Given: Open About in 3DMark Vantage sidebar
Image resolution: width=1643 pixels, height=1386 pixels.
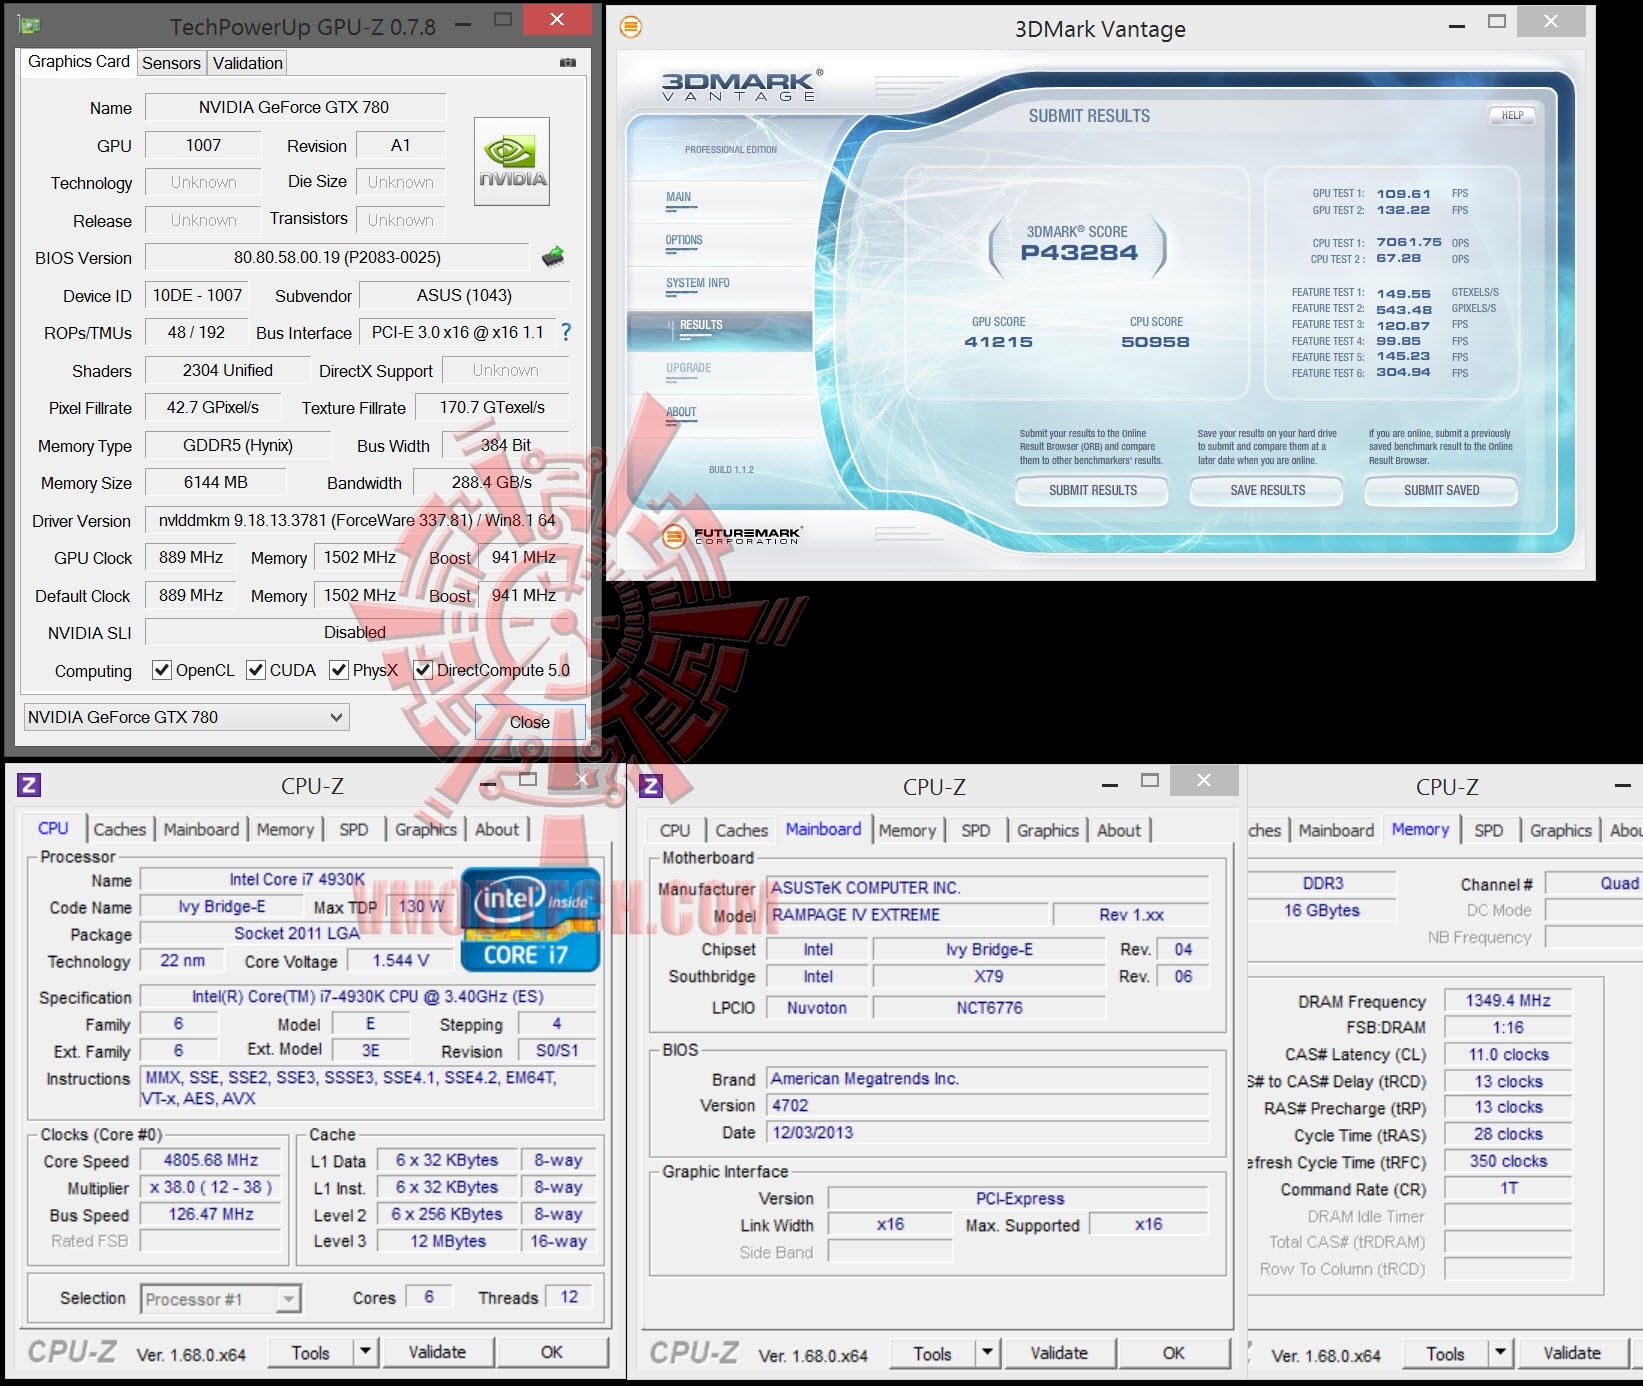Looking at the screenshot, I should (682, 412).
